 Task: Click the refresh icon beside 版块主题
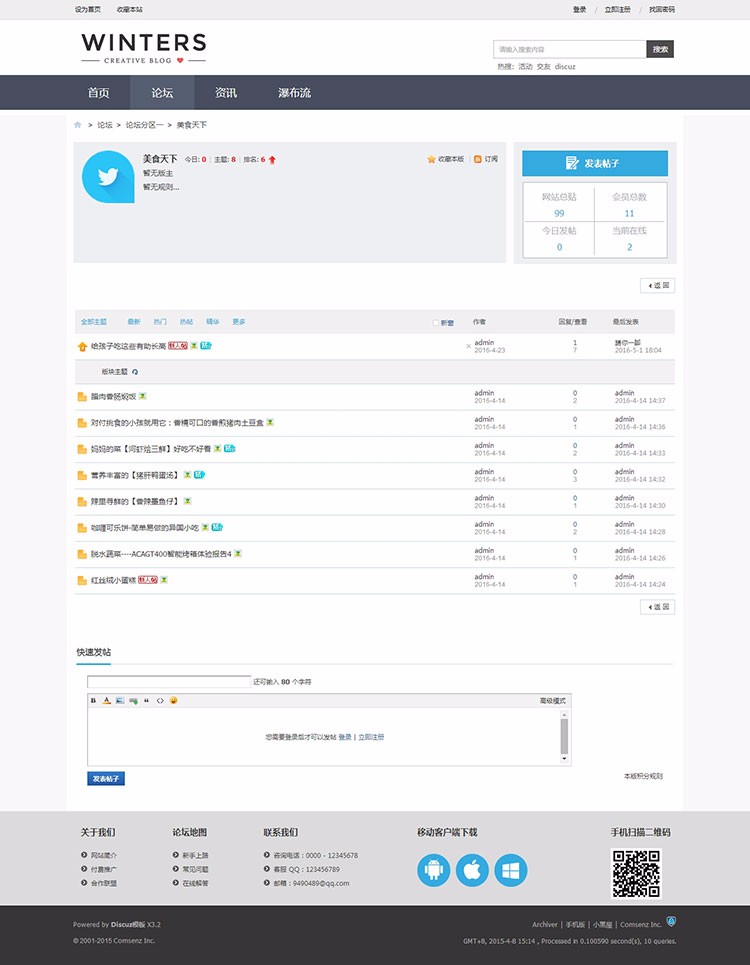coord(135,372)
